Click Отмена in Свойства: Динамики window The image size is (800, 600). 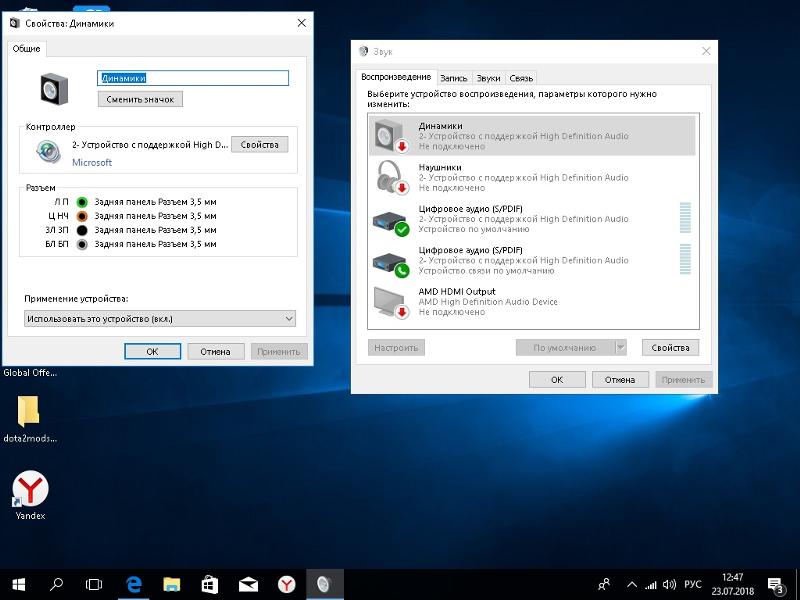point(215,352)
